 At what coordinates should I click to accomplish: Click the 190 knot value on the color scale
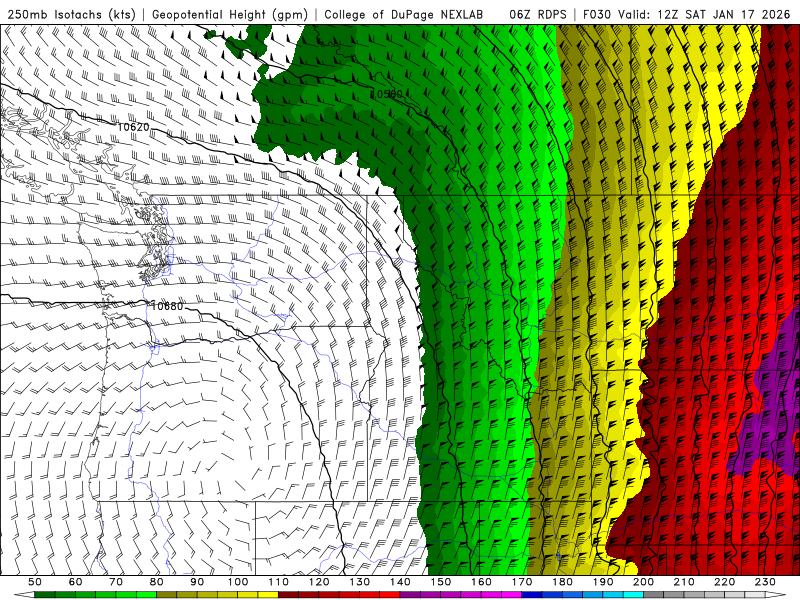click(x=604, y=582)
